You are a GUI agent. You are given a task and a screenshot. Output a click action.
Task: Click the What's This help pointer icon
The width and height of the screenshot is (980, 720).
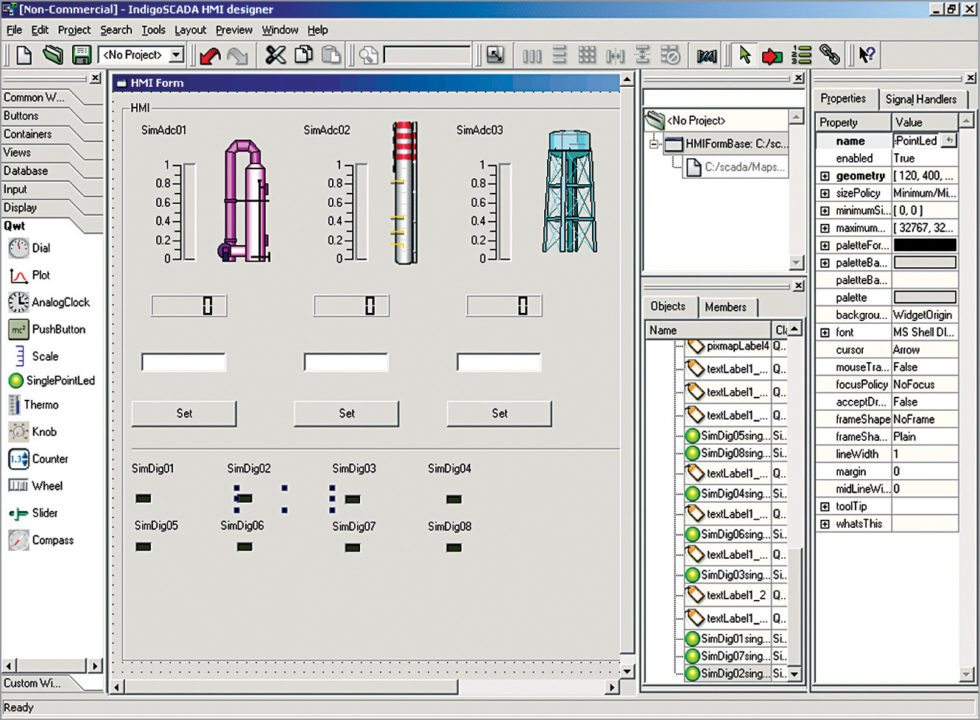tap(866, 55)
